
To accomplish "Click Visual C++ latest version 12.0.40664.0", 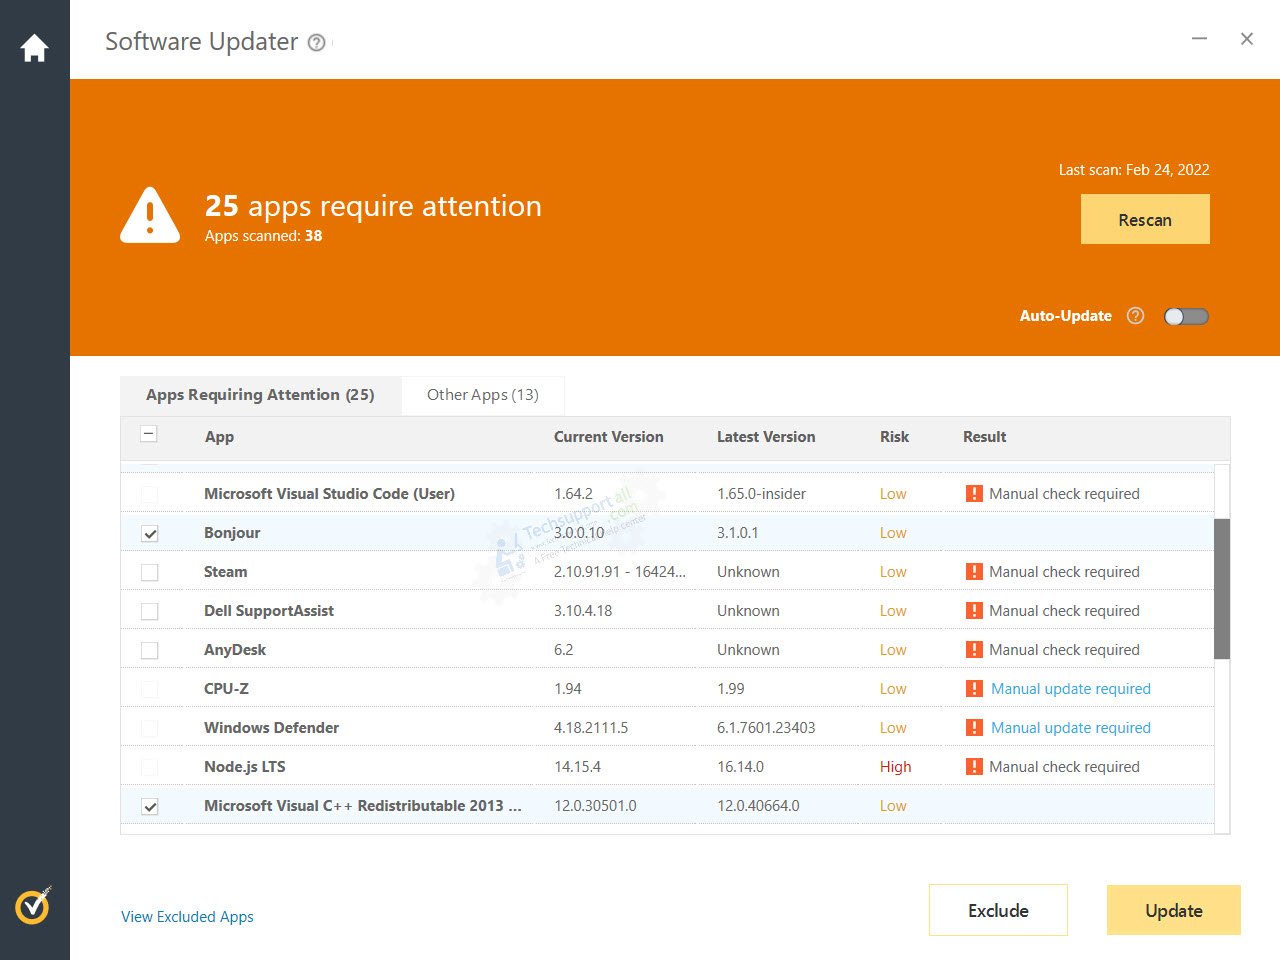I will click(758, 806).
